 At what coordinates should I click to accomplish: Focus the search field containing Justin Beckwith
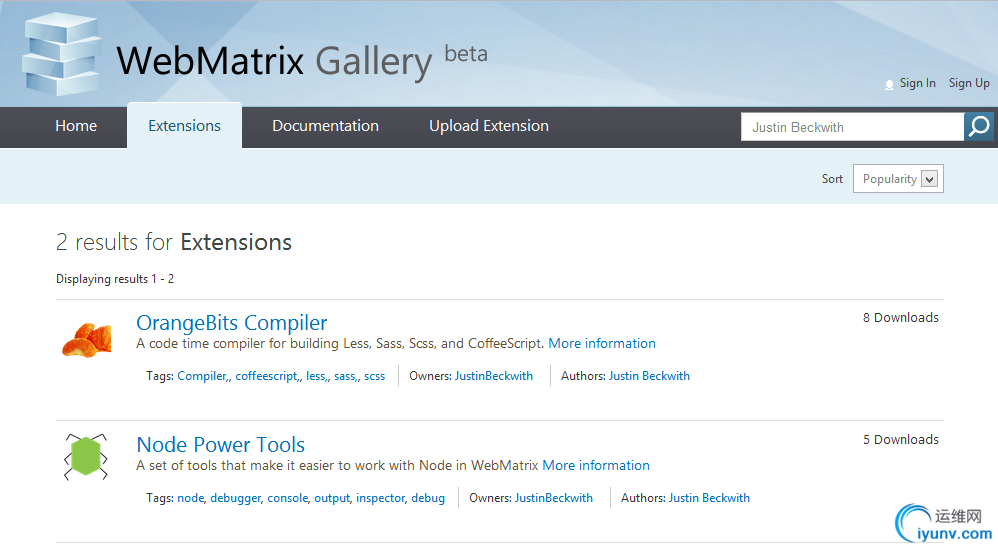852,127
